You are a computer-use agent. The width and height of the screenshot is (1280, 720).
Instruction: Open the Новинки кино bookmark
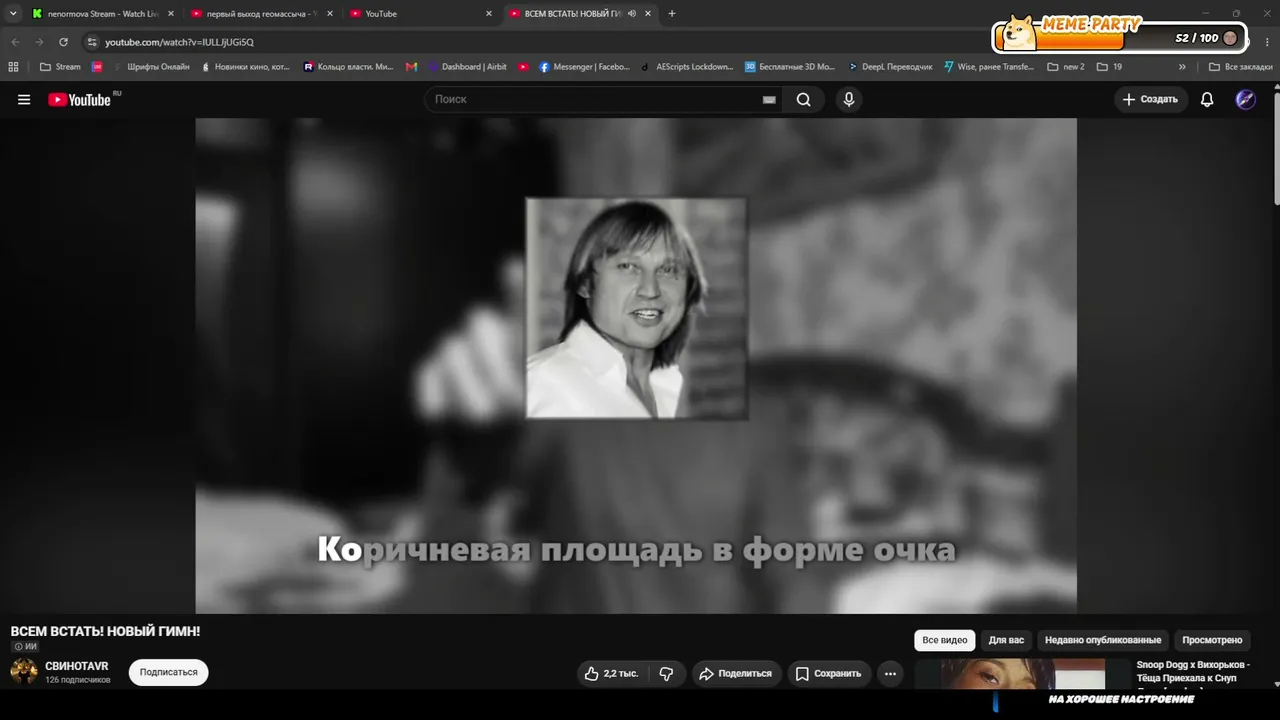(x=245, y=67)
